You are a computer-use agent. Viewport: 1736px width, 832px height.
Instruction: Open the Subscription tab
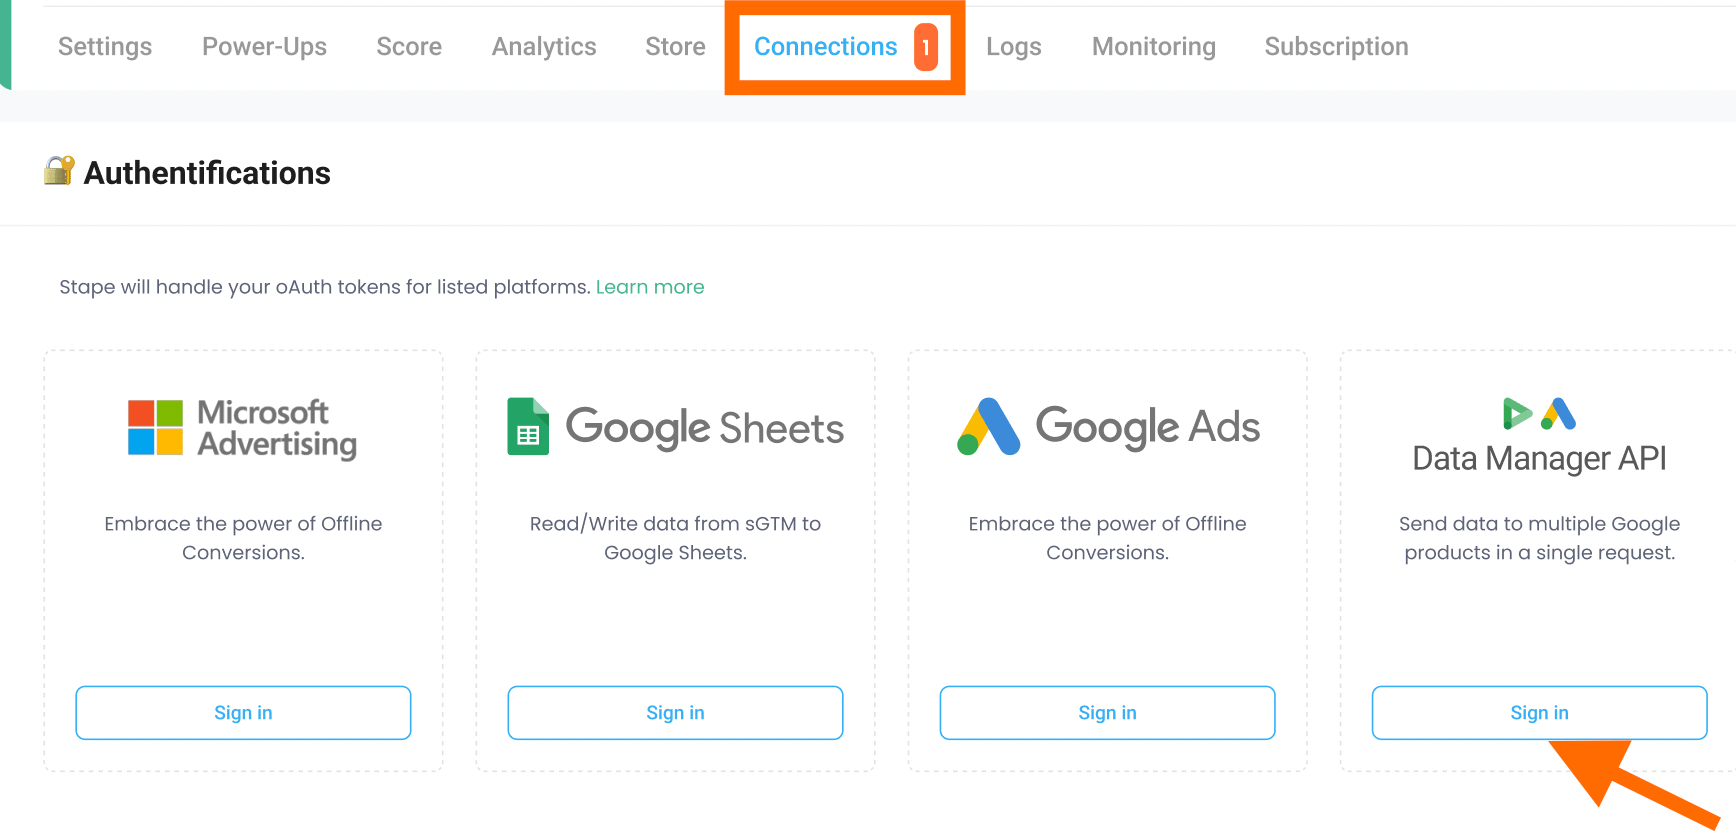click(x=1336, y=47)
